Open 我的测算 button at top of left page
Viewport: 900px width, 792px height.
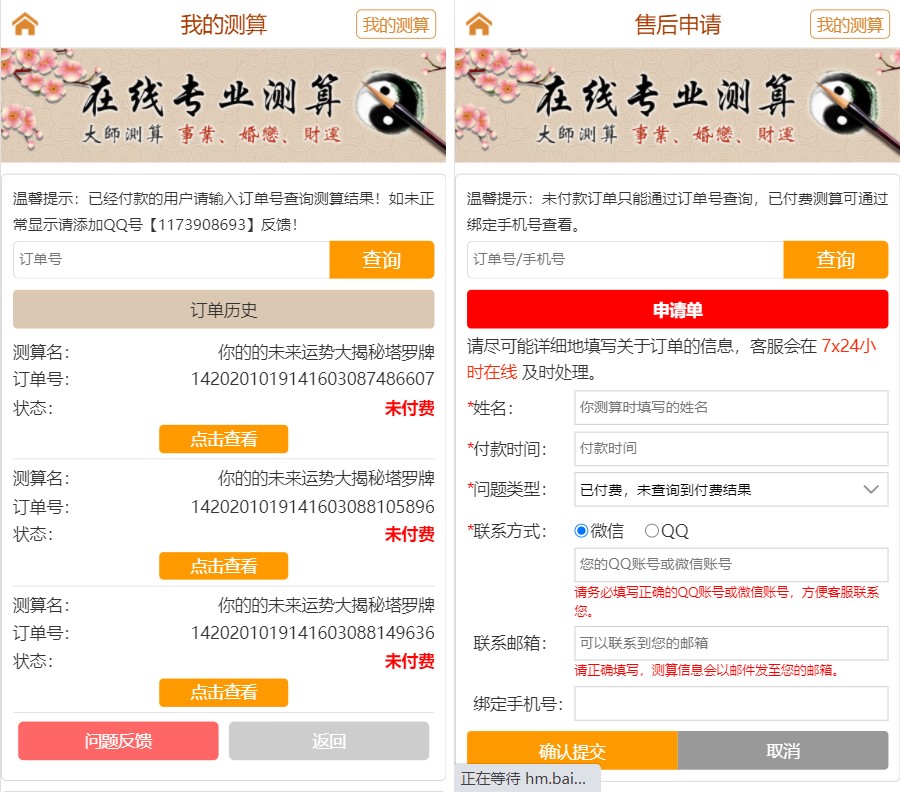[396, 25]
